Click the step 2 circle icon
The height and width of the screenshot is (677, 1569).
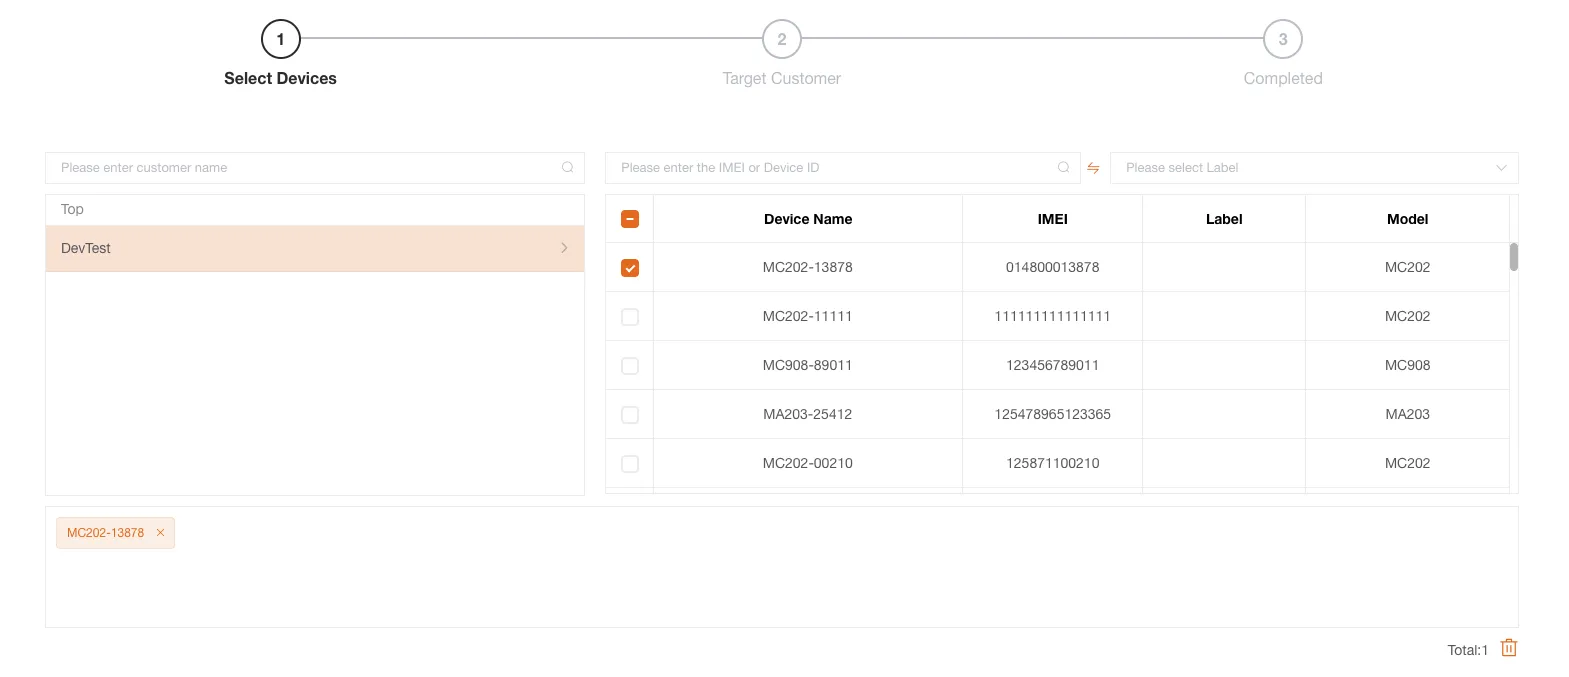(x=782, y=39)
